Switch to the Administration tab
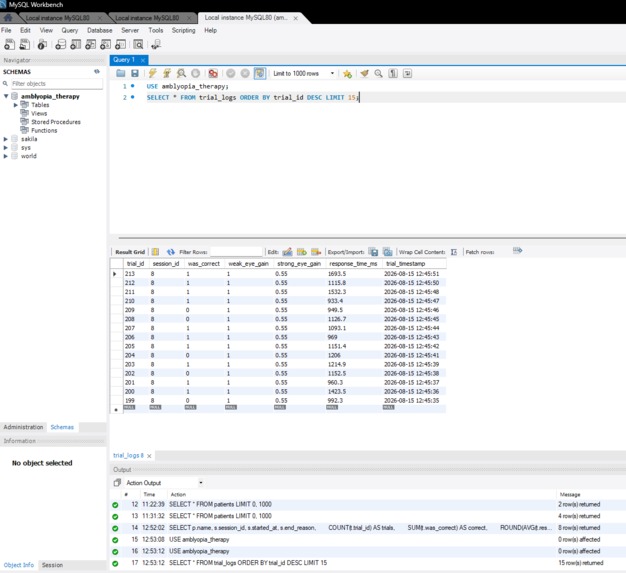Screen dimensions: 626x573 23,427
